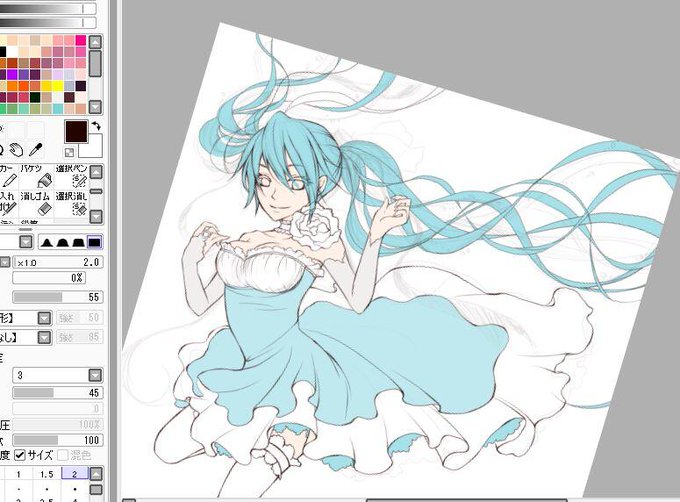Adjust the density slider showing 55

click(58, 297)
